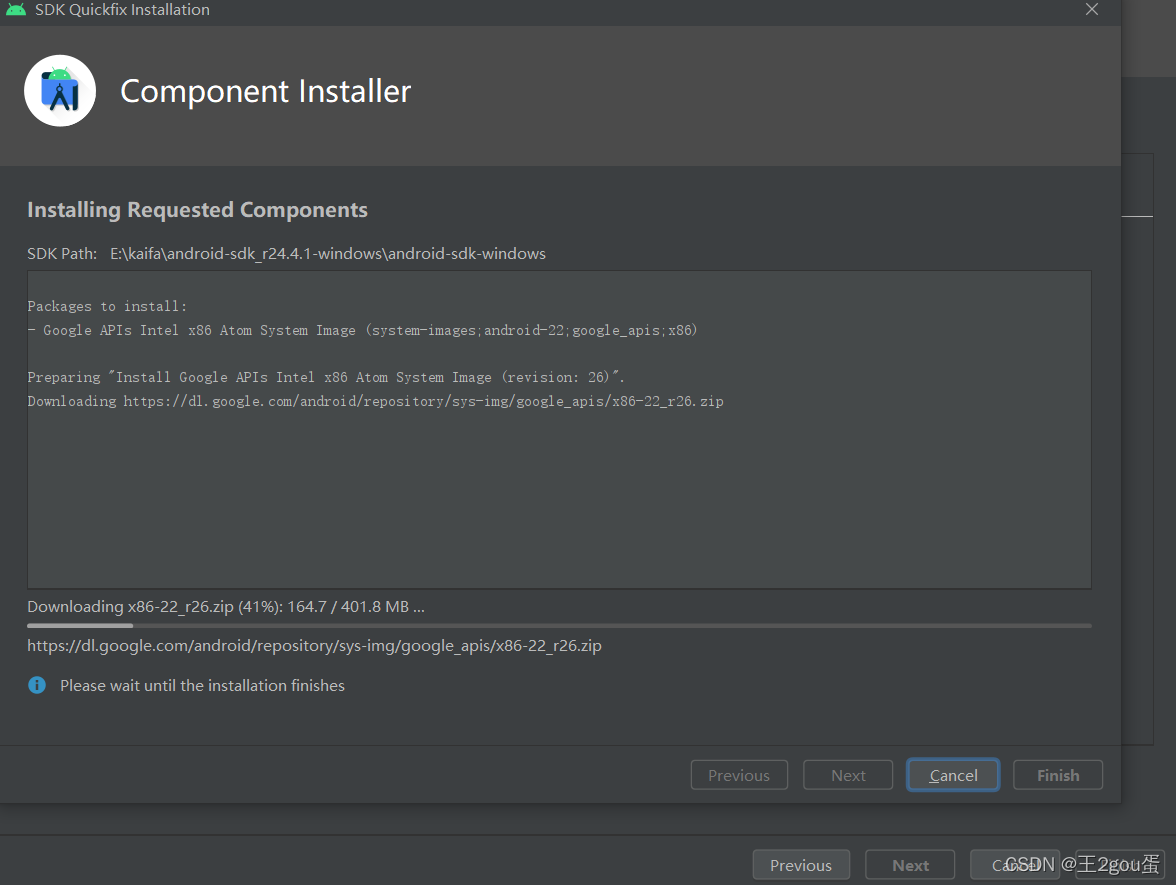Click the 'Preparing Install Google APIs' log line
Image resolution: width=1176 pixels, height=885 pixels.
326,377
